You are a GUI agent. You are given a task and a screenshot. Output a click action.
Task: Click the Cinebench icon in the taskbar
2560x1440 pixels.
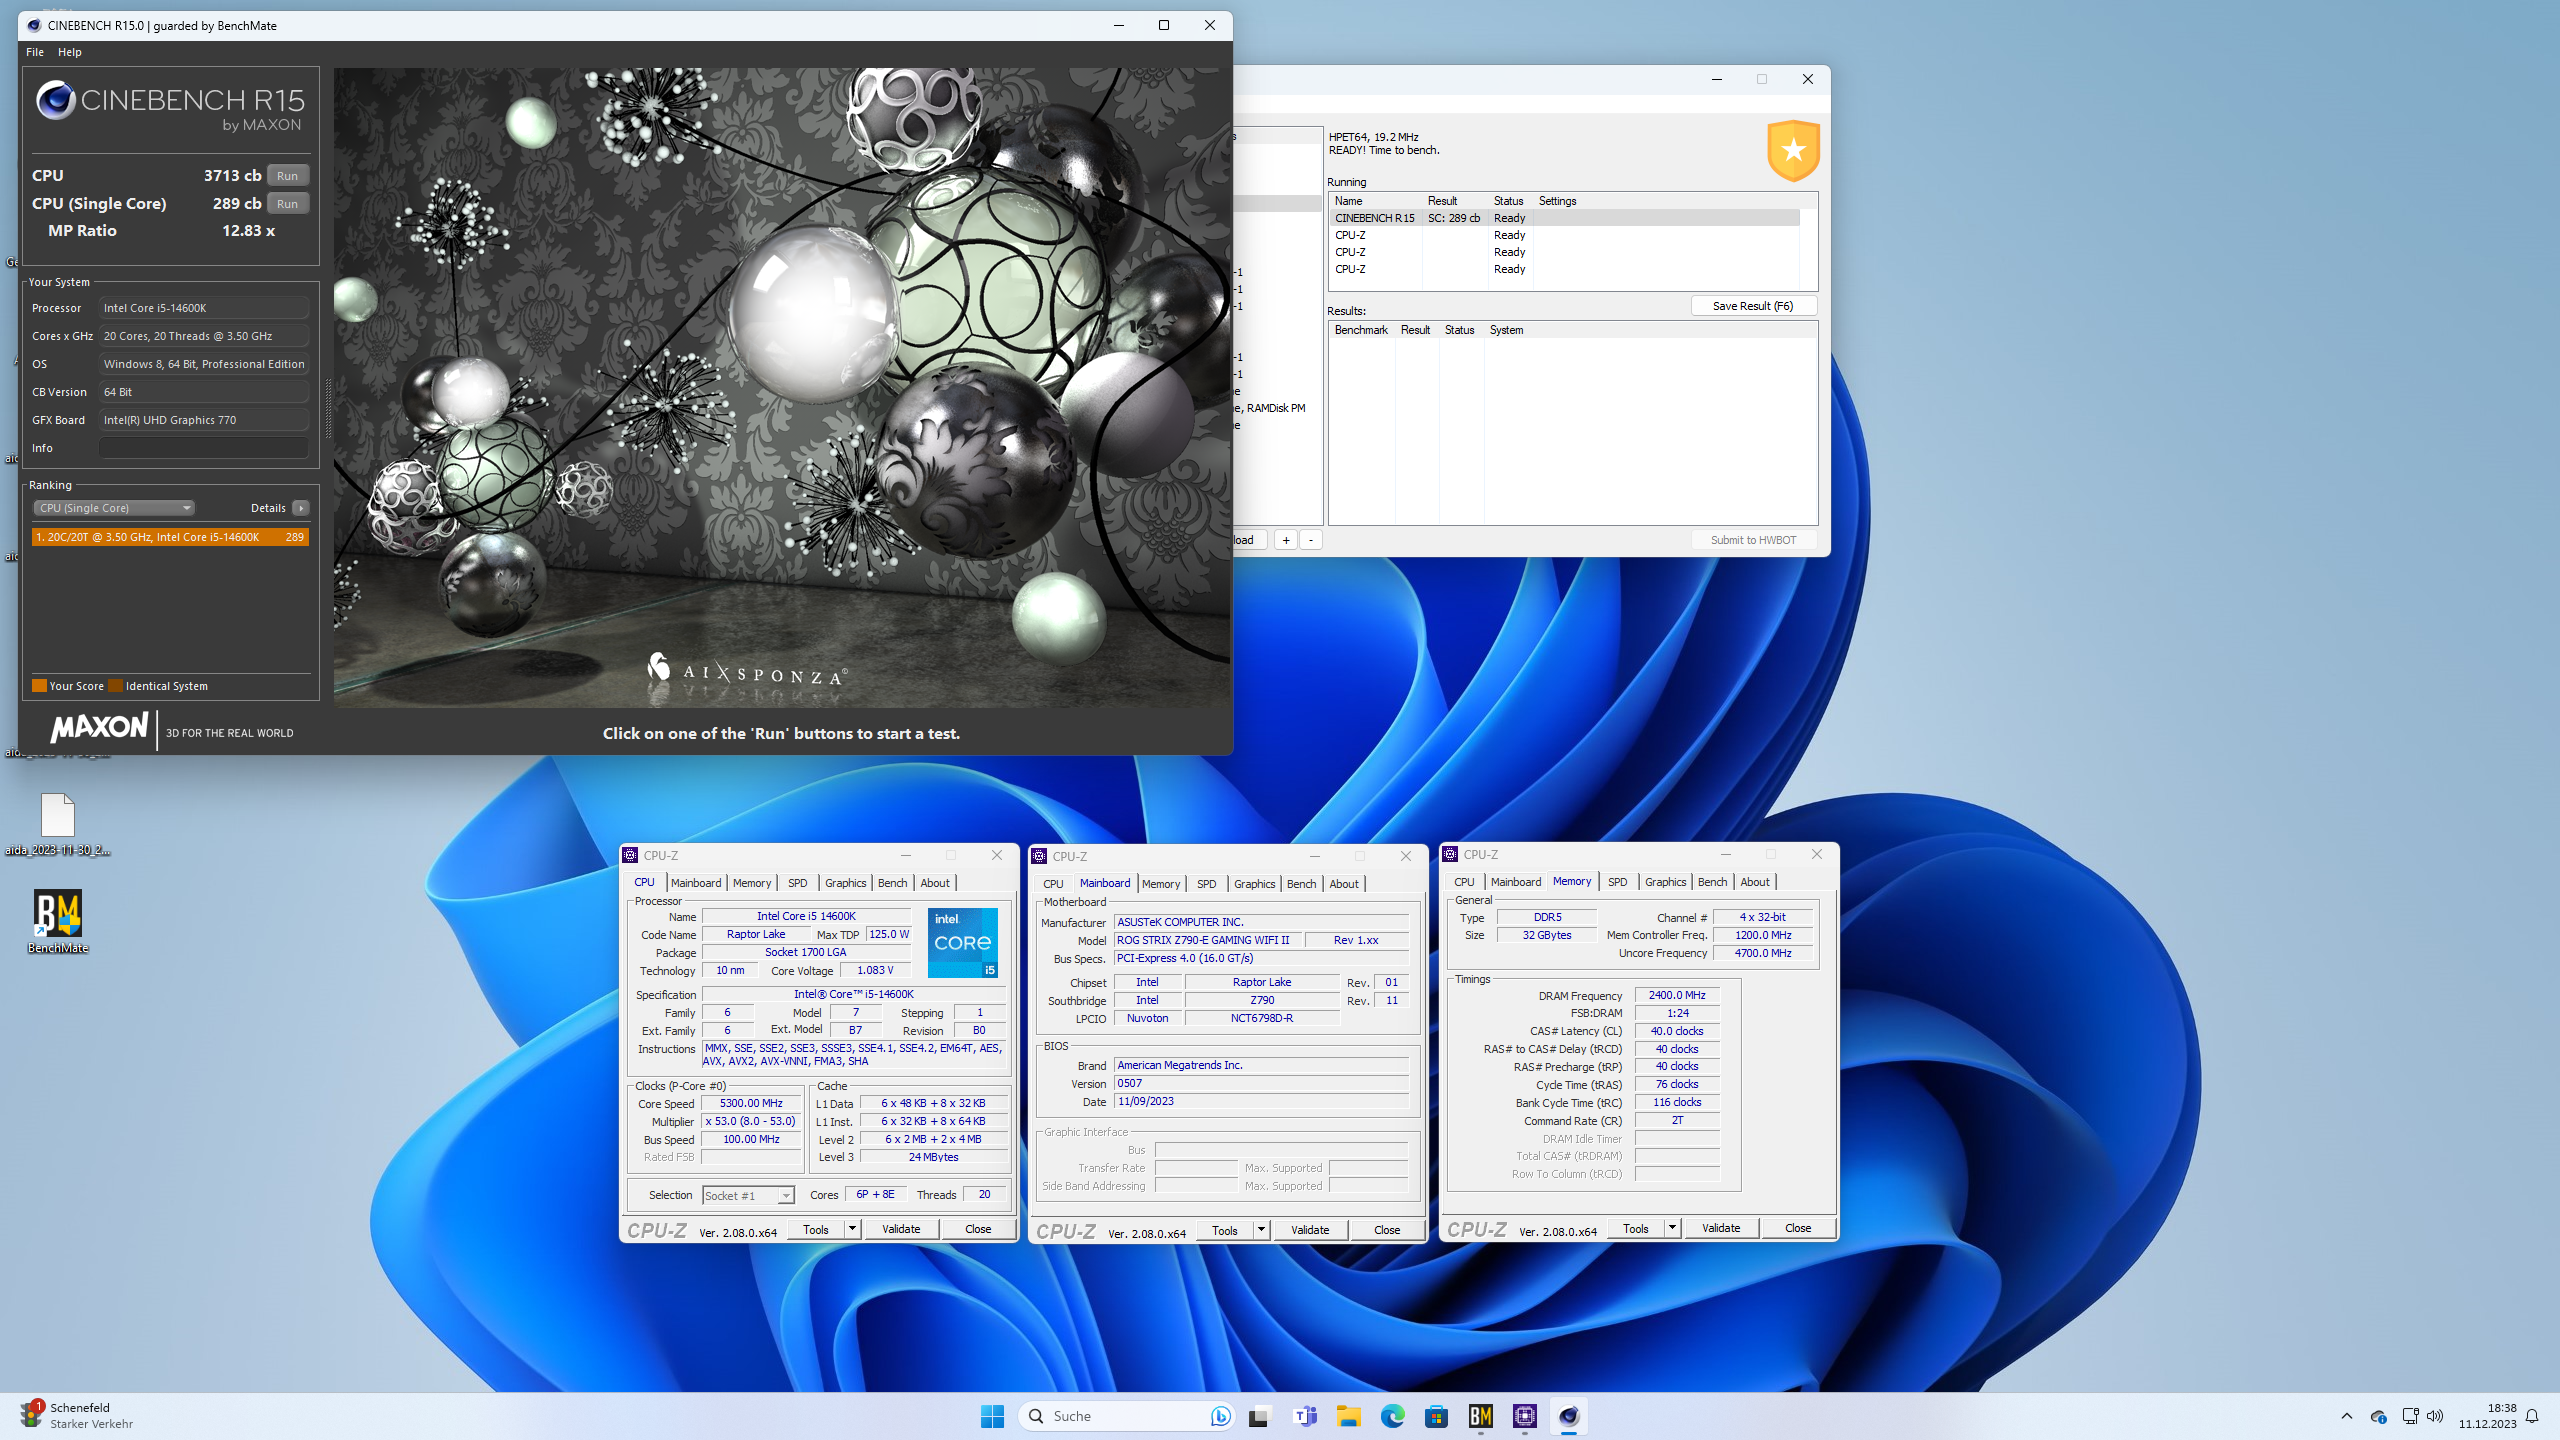1568,1416
